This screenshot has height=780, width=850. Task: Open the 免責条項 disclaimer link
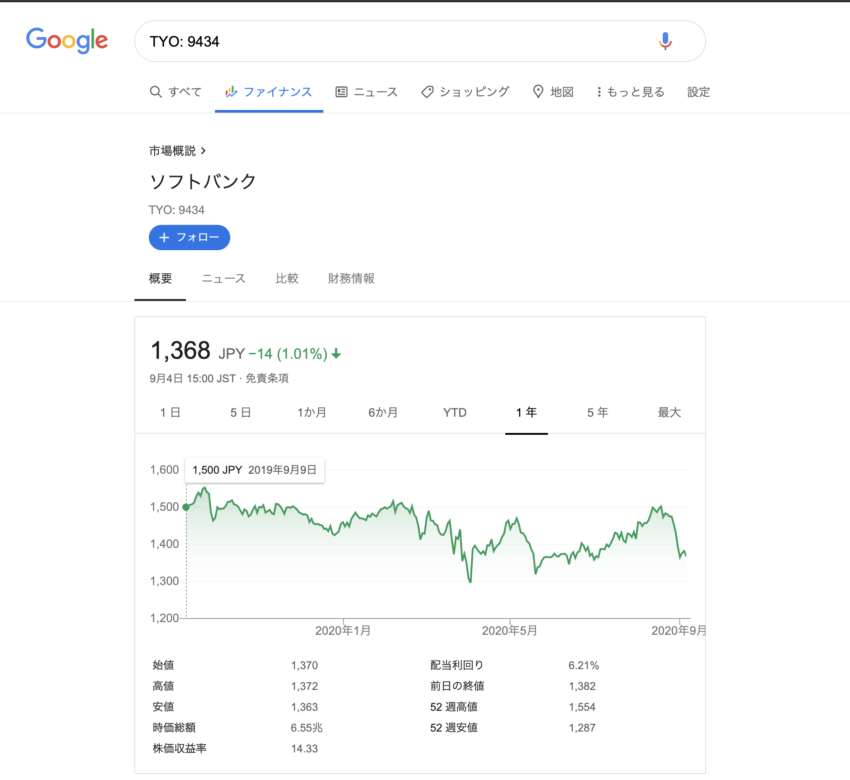267,378
